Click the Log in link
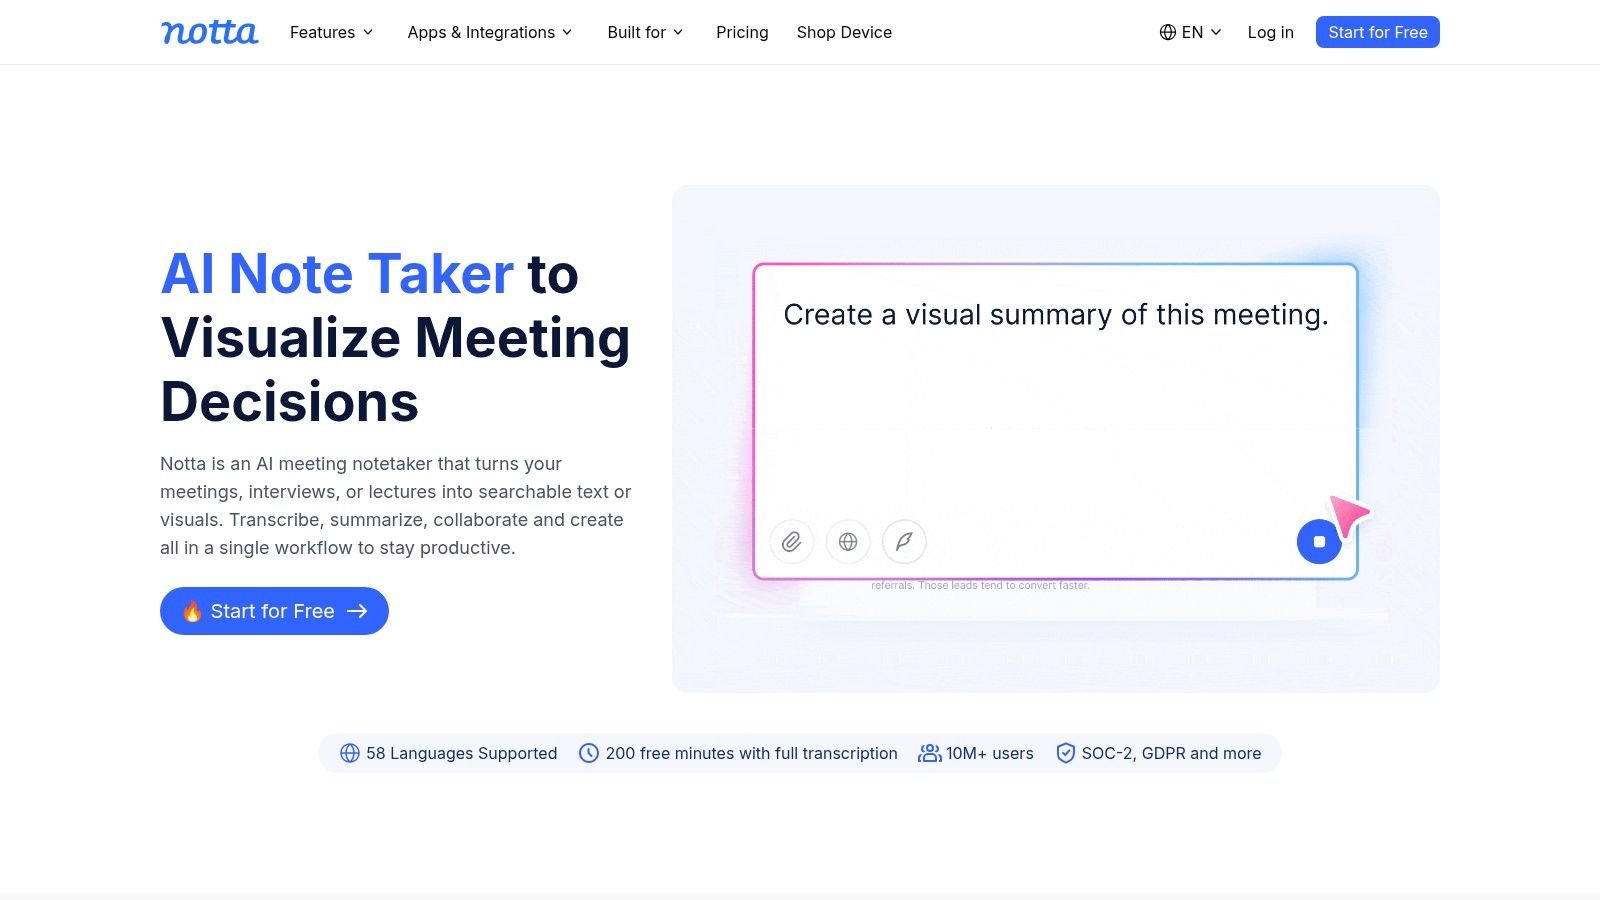1600x900 pixels. (x=1270, y=32)
